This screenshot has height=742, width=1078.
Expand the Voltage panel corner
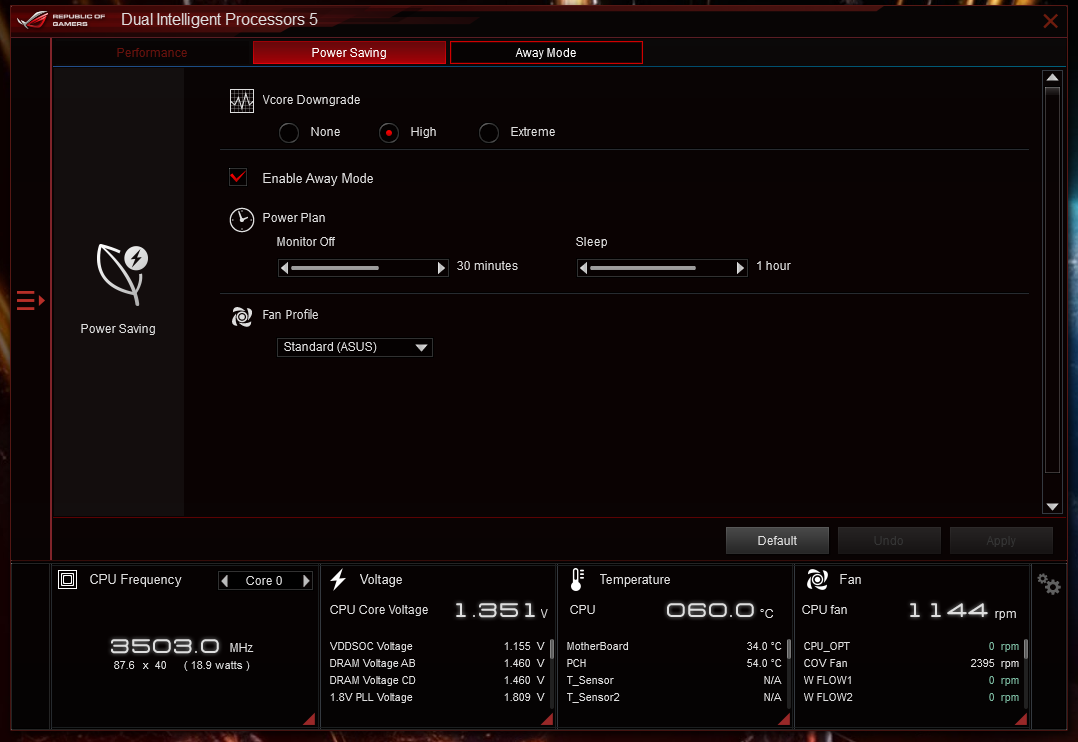pyautogui.click(x=547, y=719)
